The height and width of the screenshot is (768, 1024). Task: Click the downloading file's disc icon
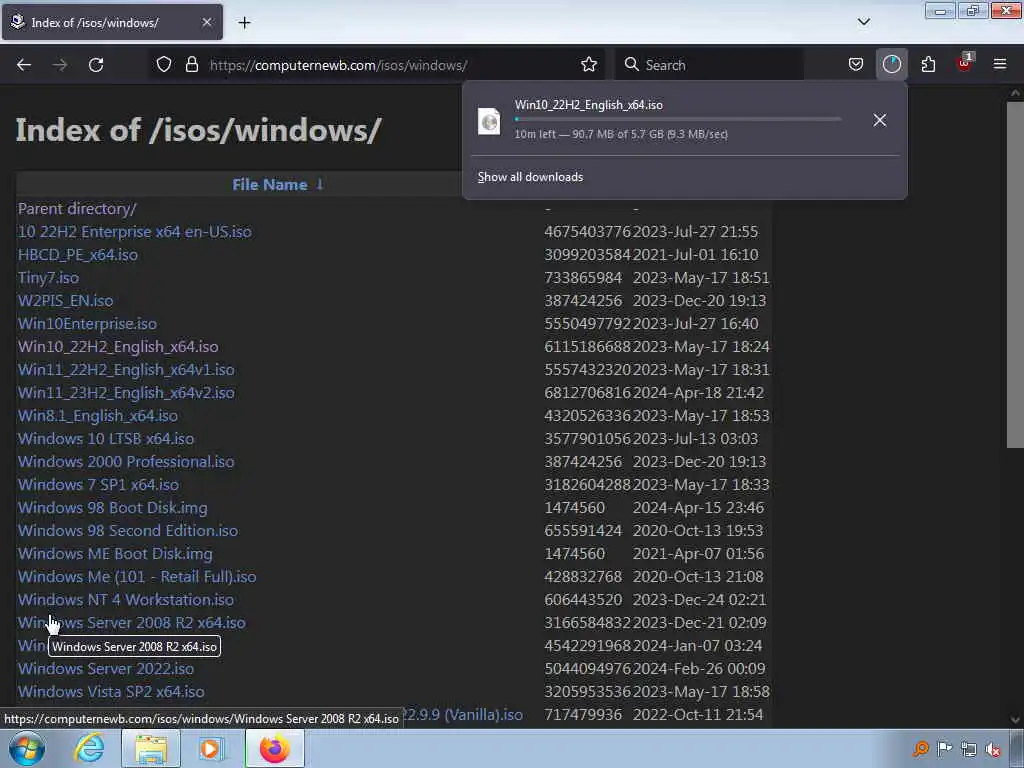(x=489, y=121)
